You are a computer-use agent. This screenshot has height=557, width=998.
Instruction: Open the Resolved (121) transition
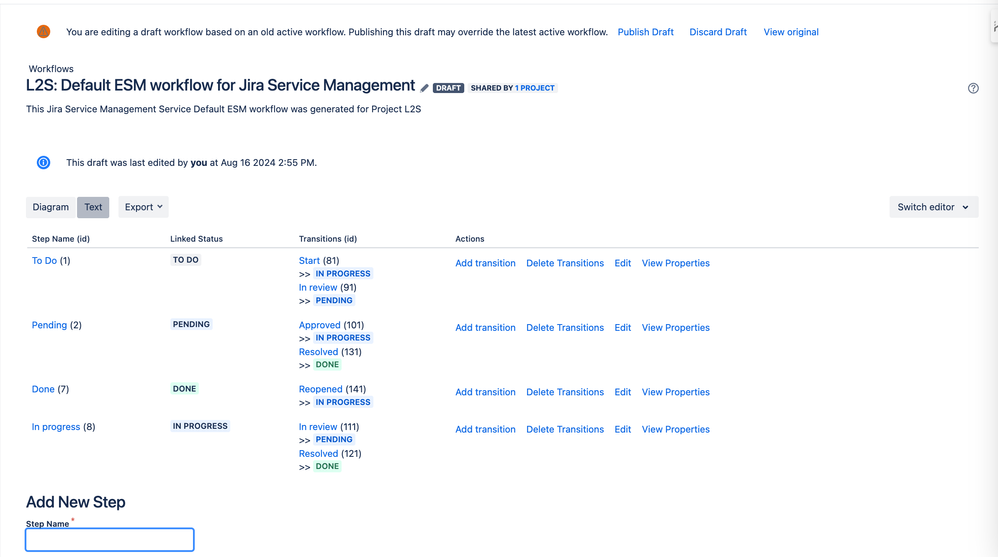[x=318, y=453]
